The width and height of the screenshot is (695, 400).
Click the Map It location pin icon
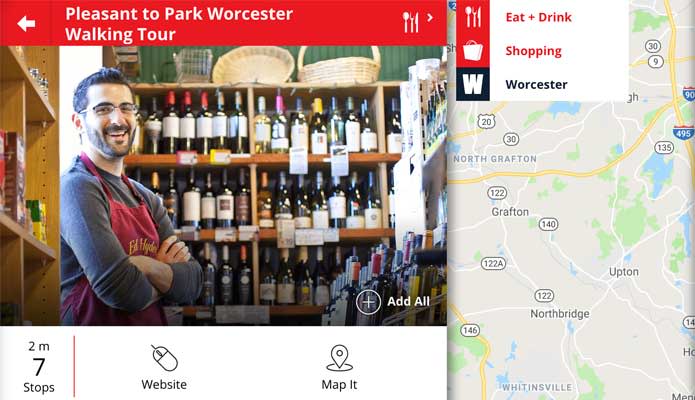point(340,358)
